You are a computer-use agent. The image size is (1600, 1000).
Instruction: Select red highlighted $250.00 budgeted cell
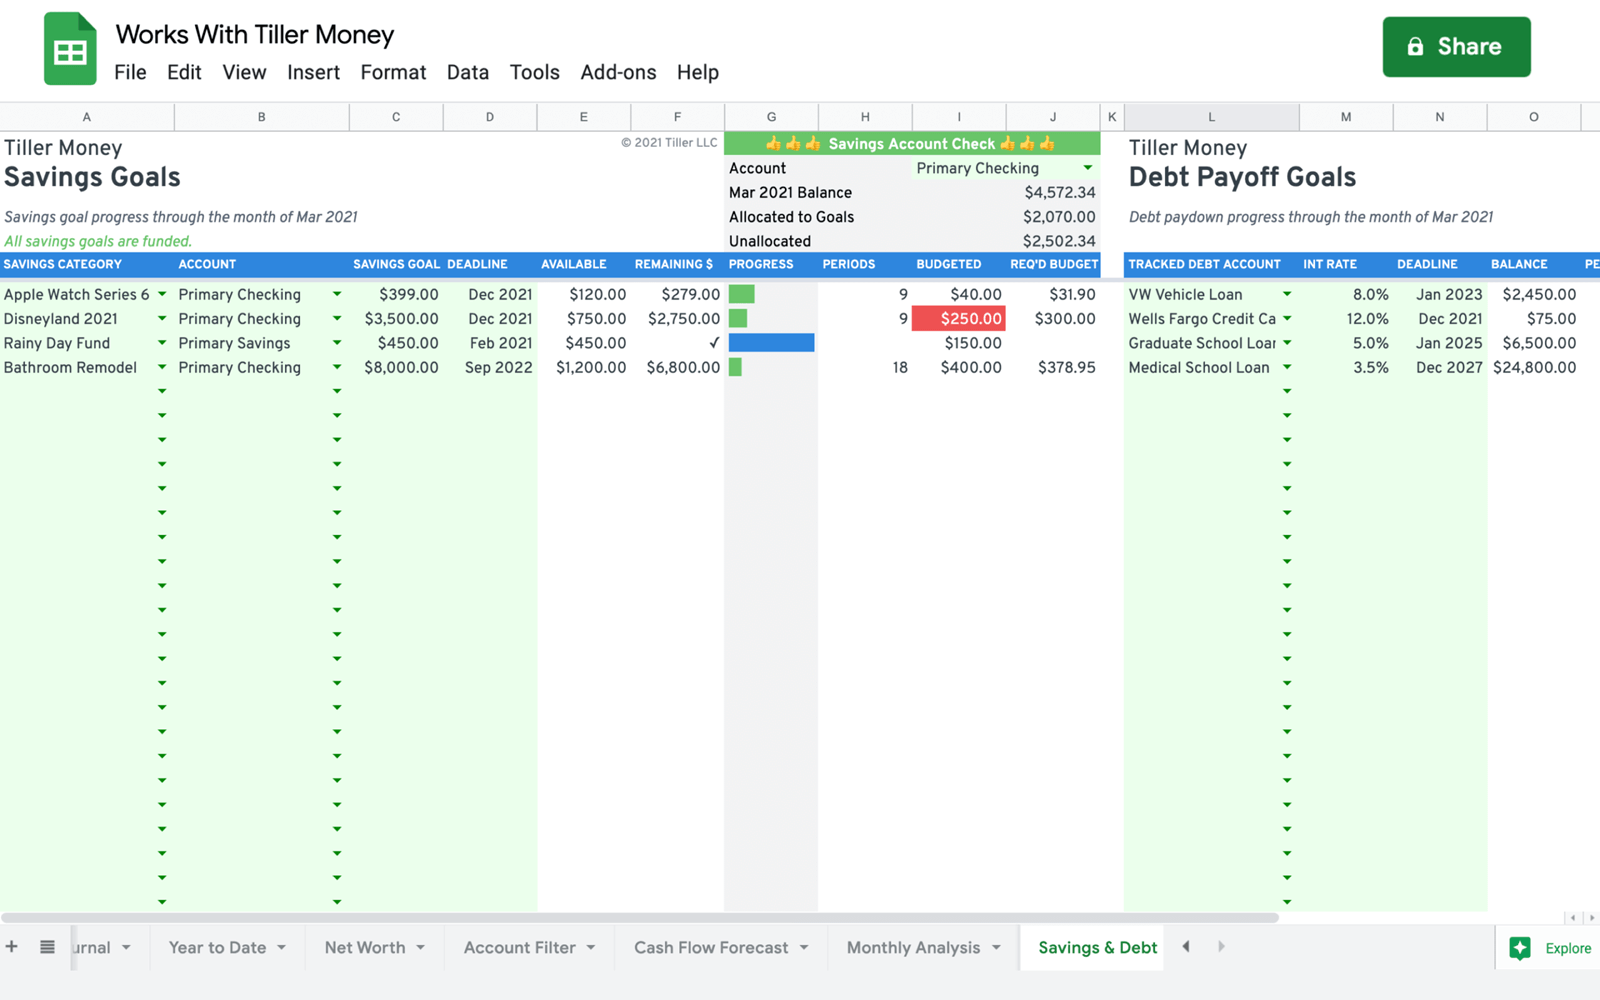pyautogui.click(x=958, y=318)
